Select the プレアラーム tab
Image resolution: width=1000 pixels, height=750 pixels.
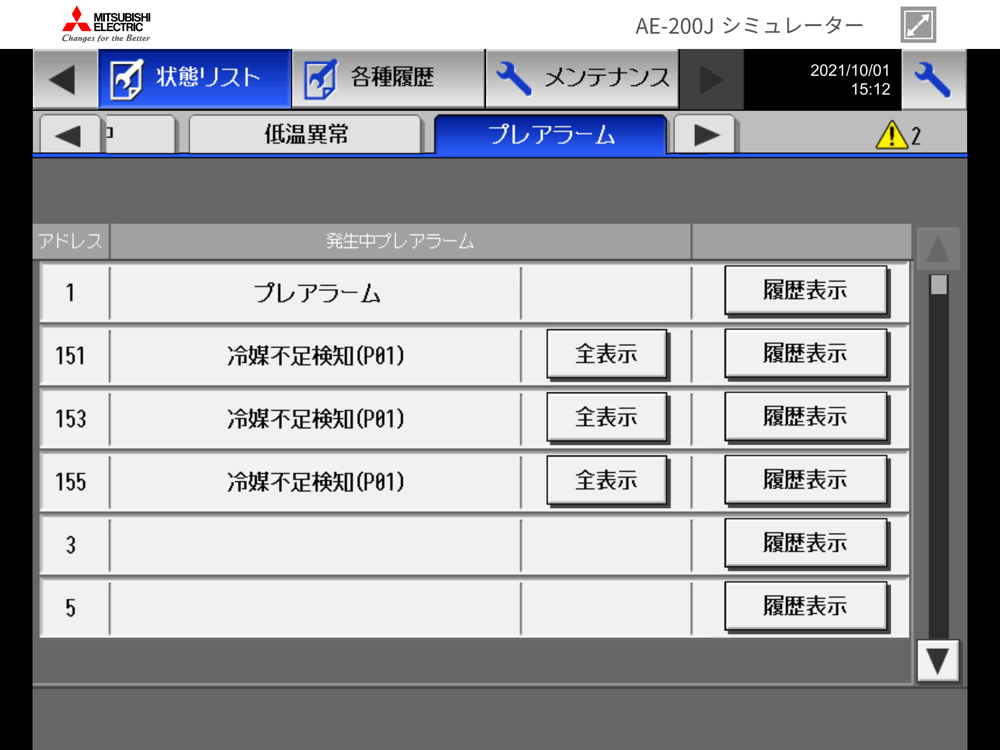coord(550,135)
